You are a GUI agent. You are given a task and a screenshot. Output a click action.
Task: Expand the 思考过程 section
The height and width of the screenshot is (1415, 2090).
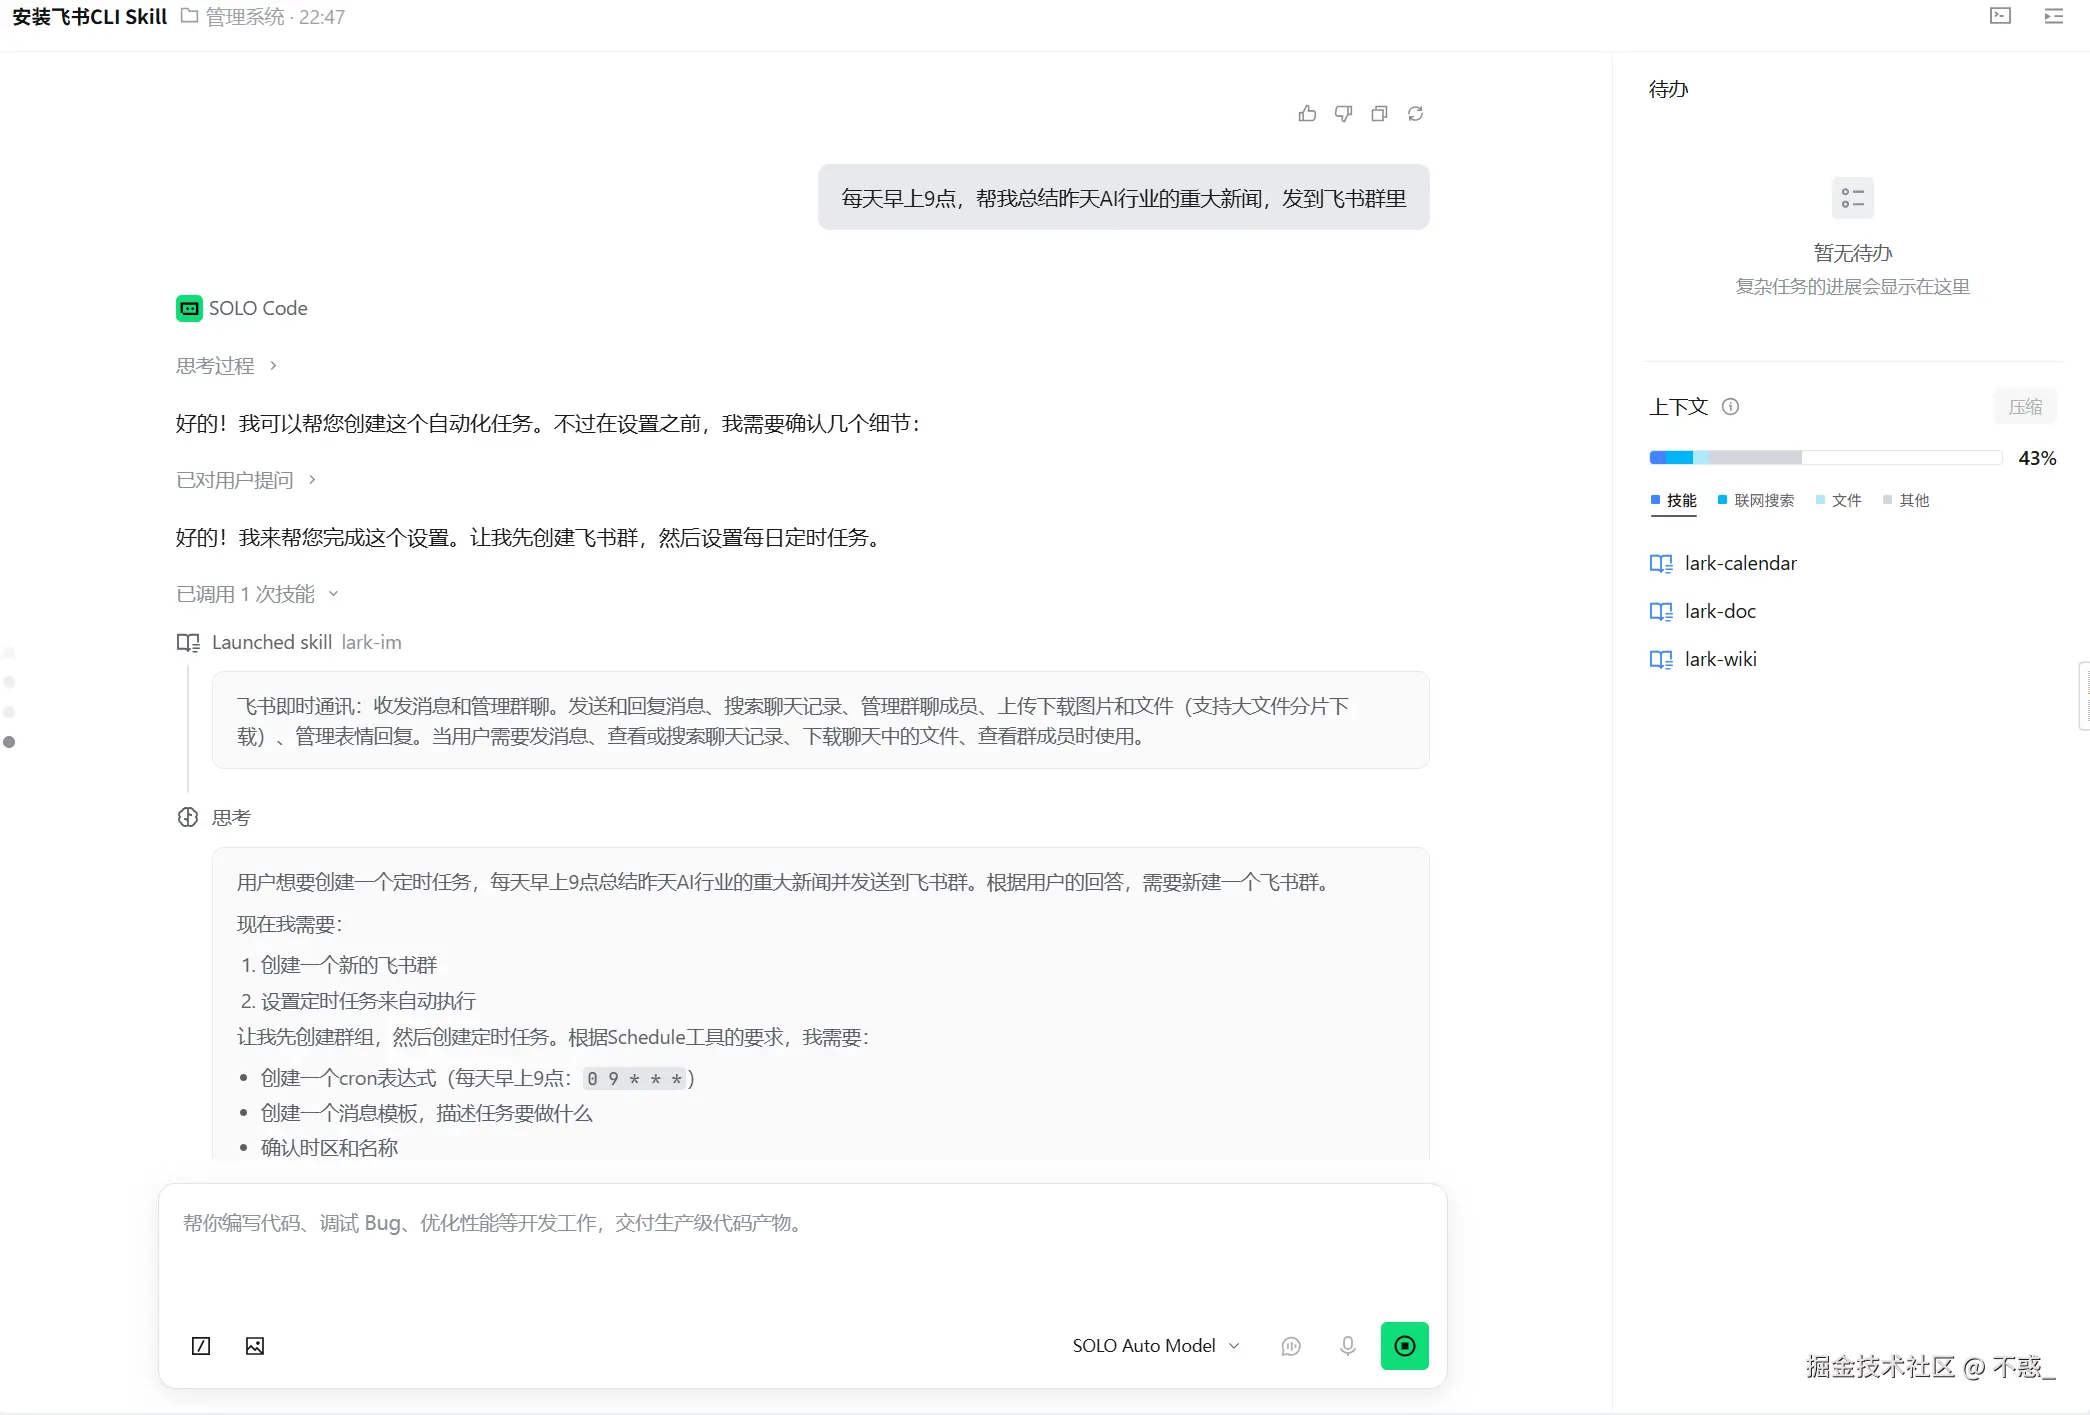click(x=227, y=366)
